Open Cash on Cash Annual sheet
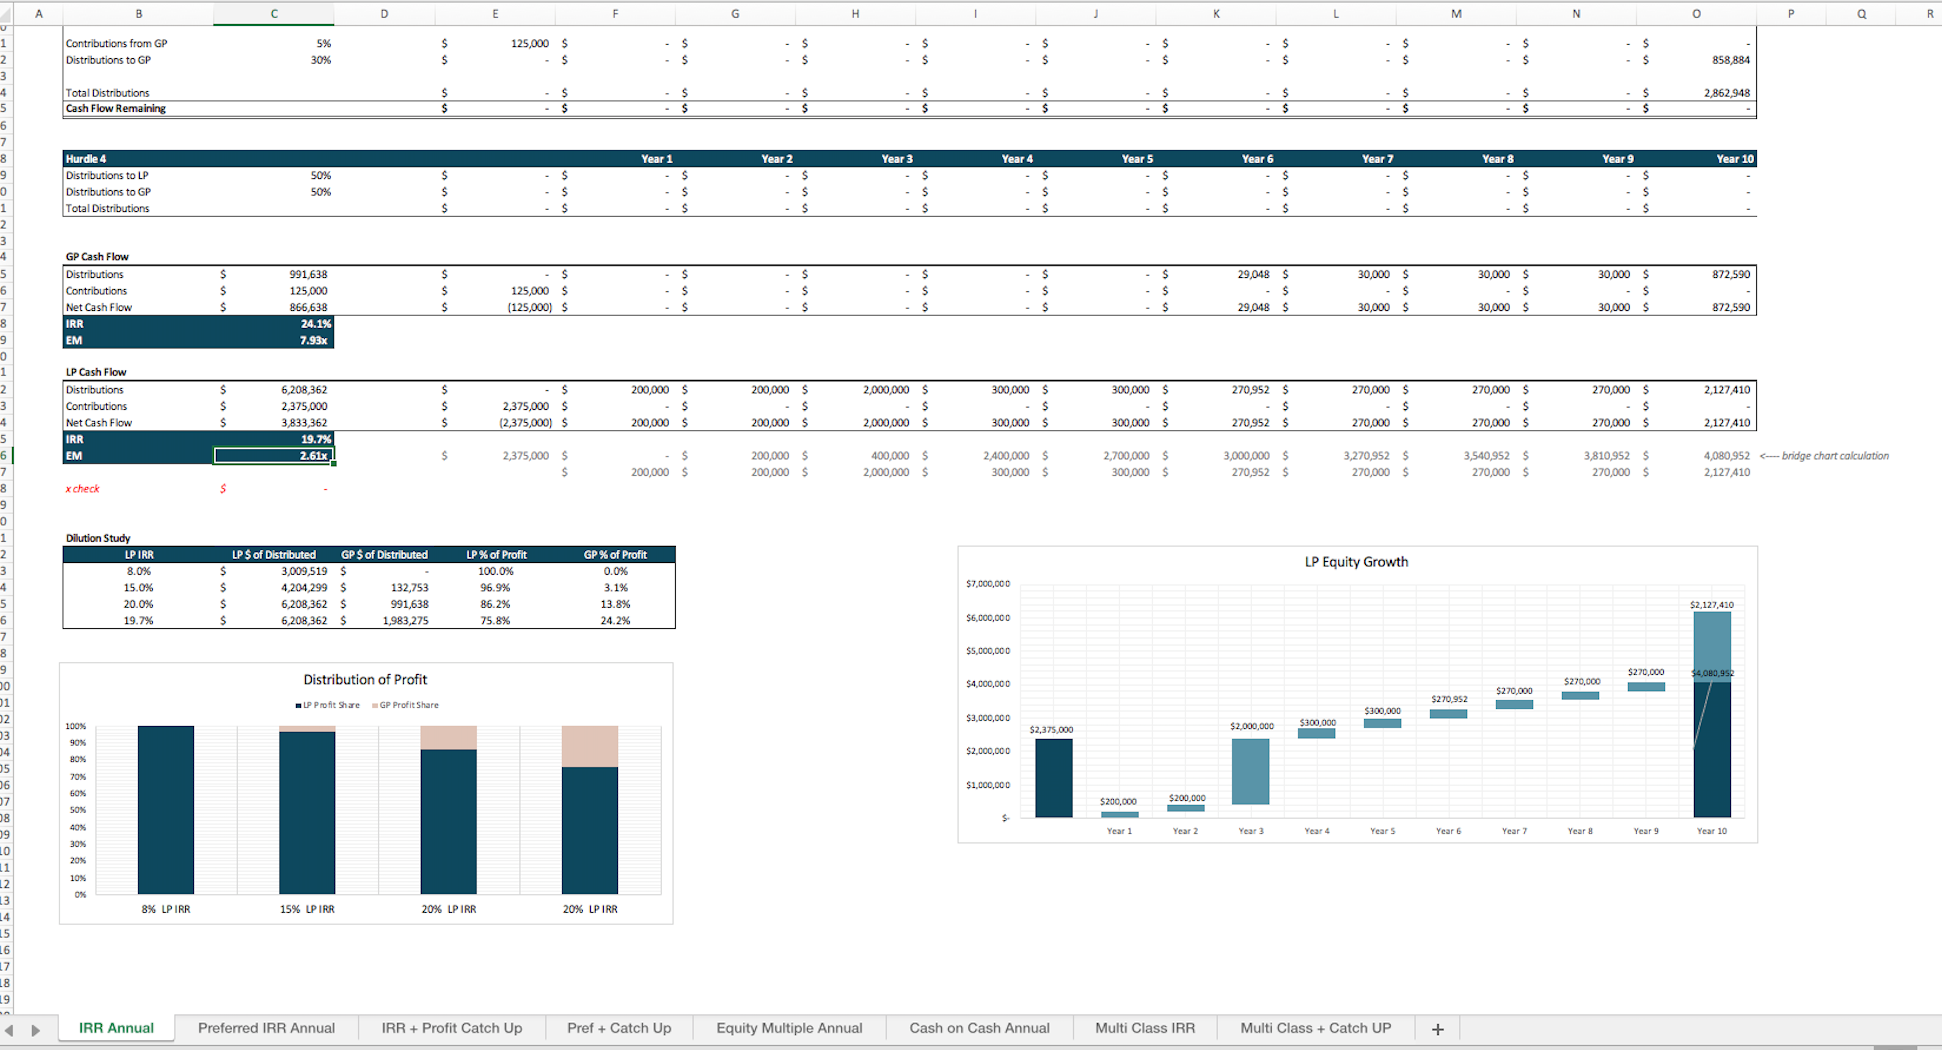Screen dimensions: 1942x1050 (x=979, y=1028)
